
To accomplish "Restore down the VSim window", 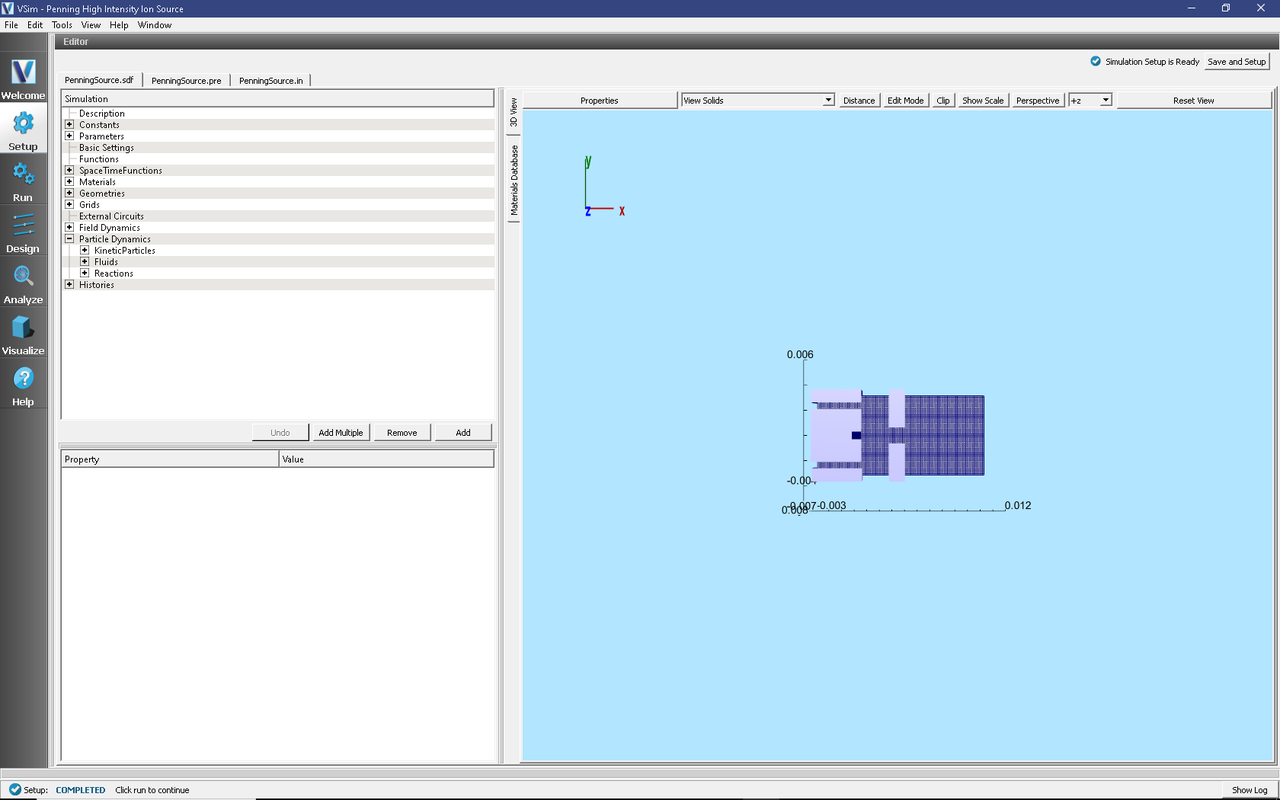I will [x=1225, y=8].
